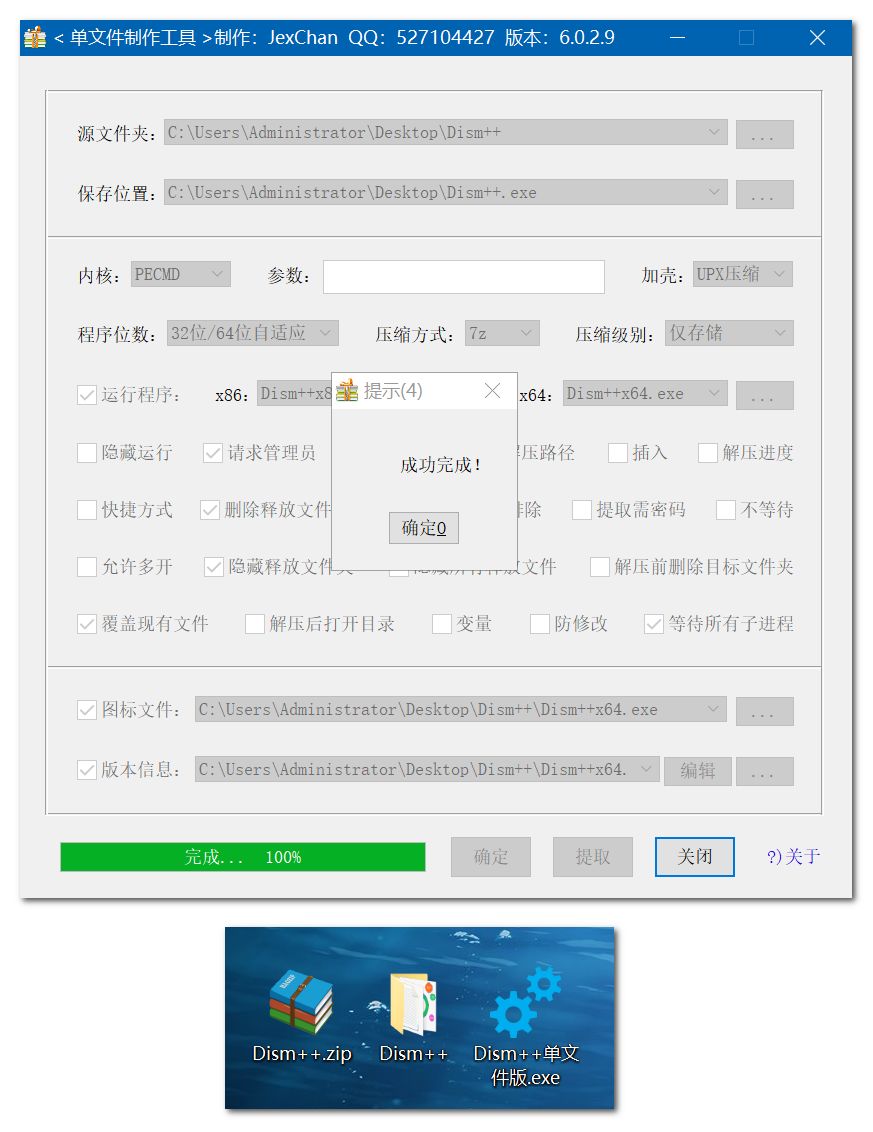Toggle the 等待所有子进程 checkbox
The height and width of the screenshot is (1132, 873).
(653, 624)
